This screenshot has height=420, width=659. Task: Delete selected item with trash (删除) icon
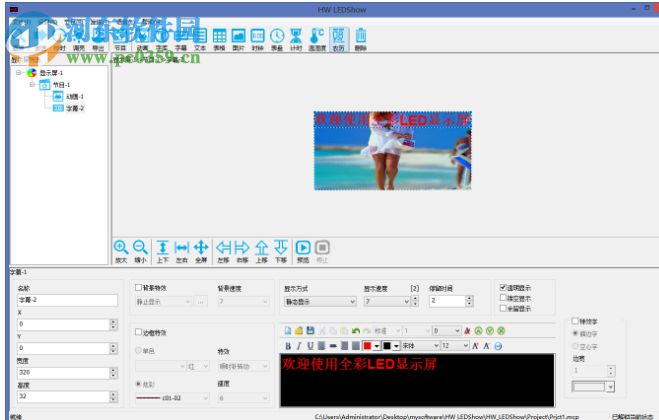[361, 40]
